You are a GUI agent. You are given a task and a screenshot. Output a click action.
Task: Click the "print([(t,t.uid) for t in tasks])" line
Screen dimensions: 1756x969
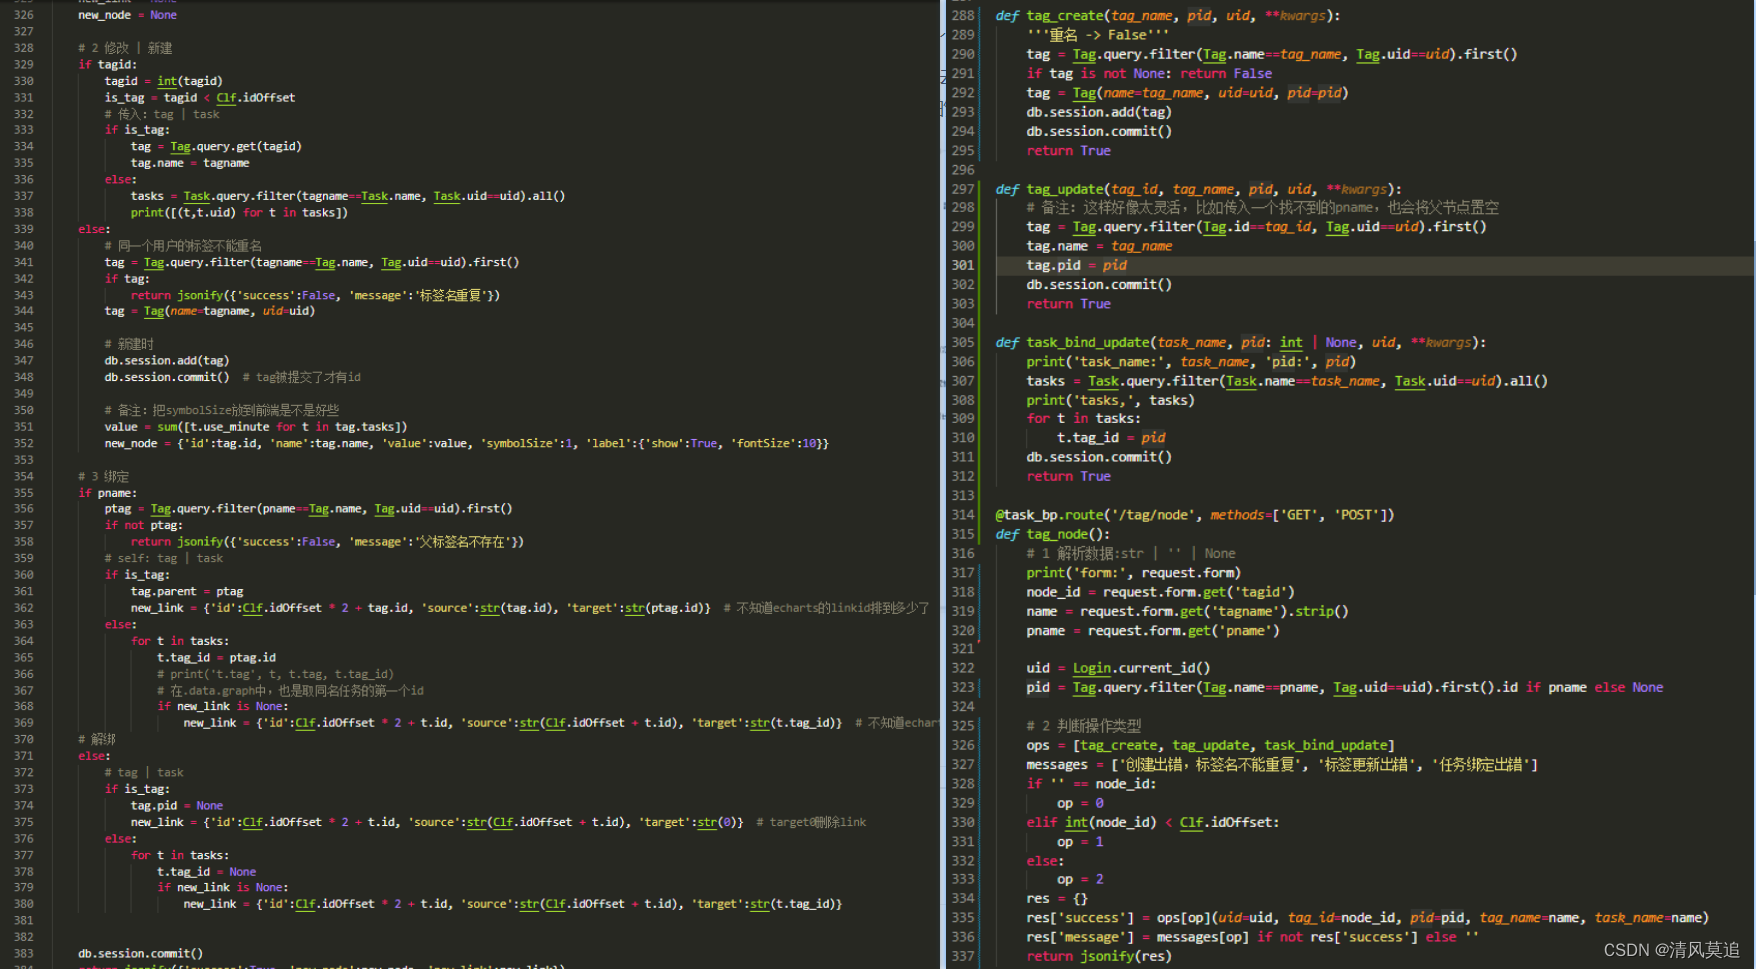point(239,212)
